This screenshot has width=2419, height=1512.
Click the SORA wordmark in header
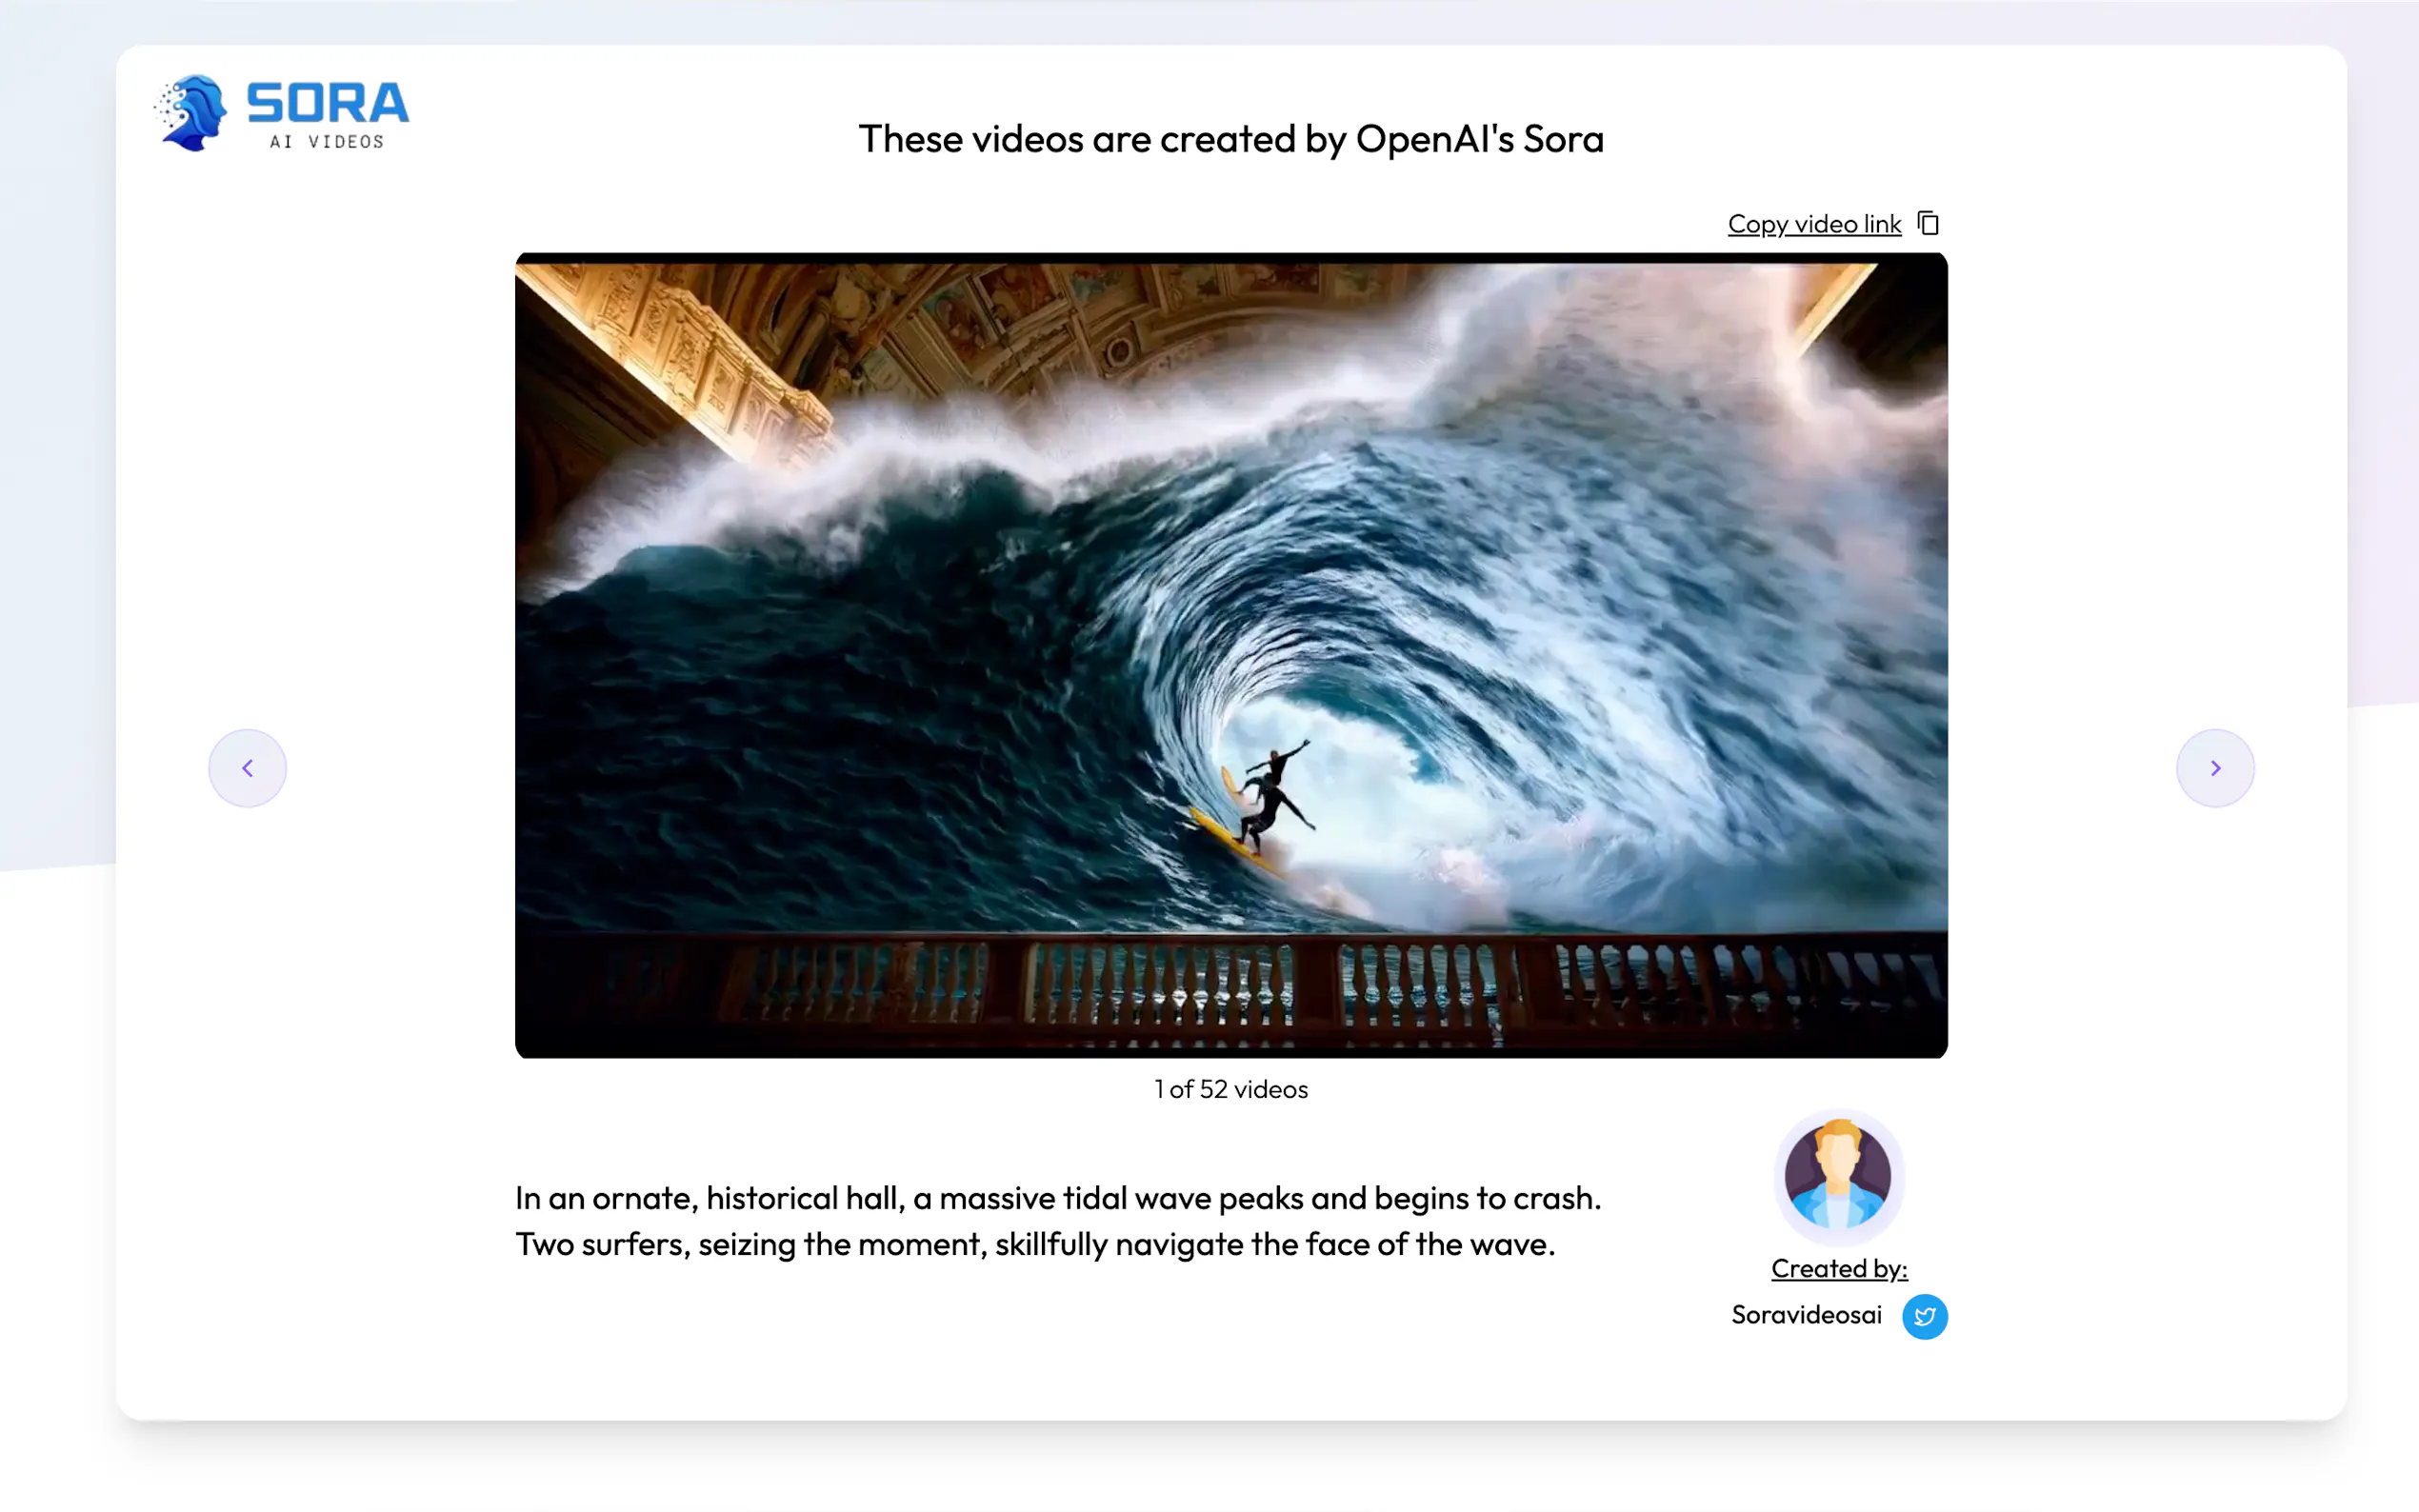pyautogui.click(x=328, y=102)
